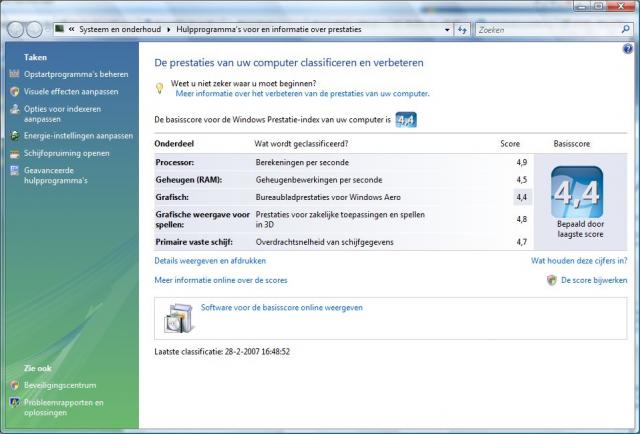Open 'Visuele effecten aanpassen' task link
The height and width of the screenshot is (434, 640).
[71, 91]
